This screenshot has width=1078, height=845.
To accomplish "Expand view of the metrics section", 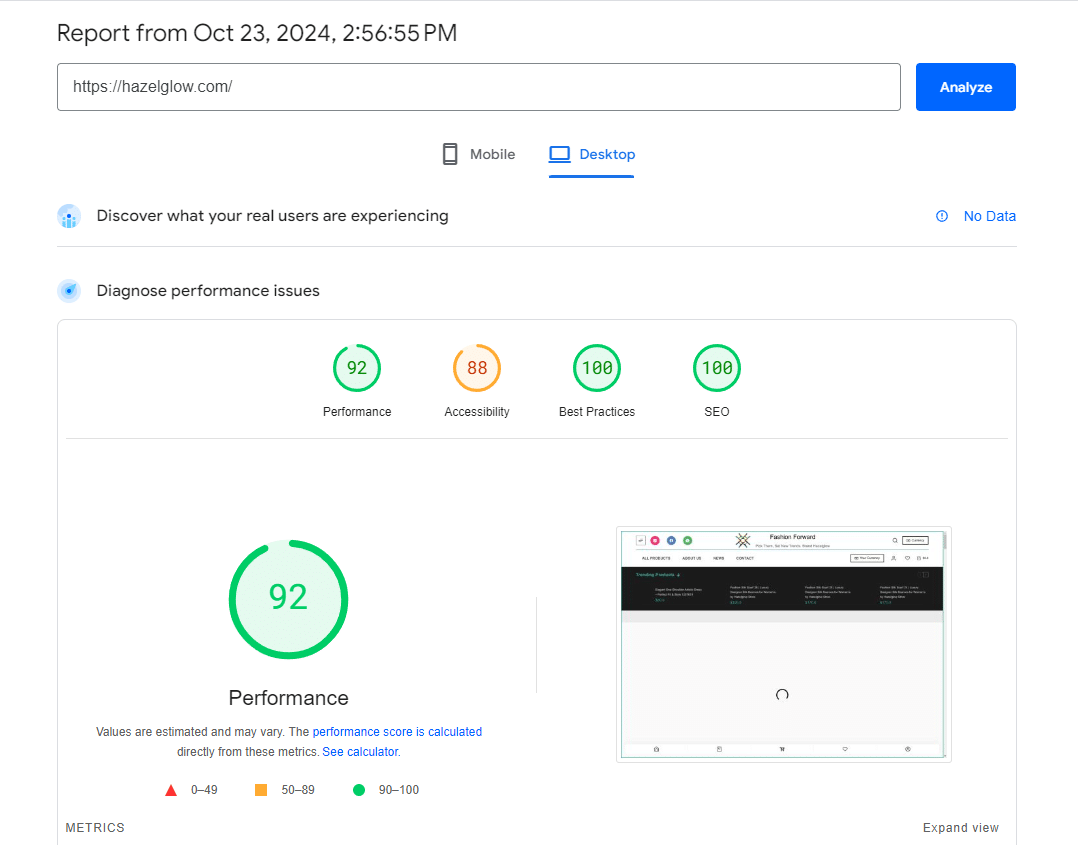I will [960, 828].
